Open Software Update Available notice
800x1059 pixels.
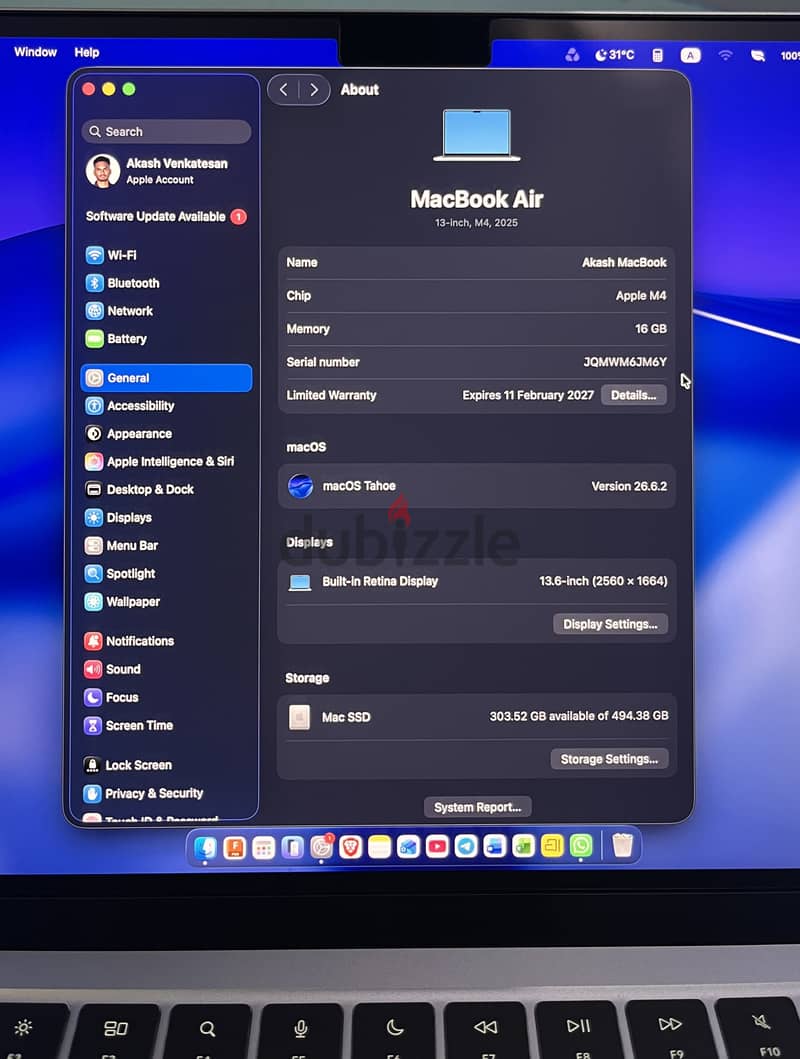(x=166, y=216)
